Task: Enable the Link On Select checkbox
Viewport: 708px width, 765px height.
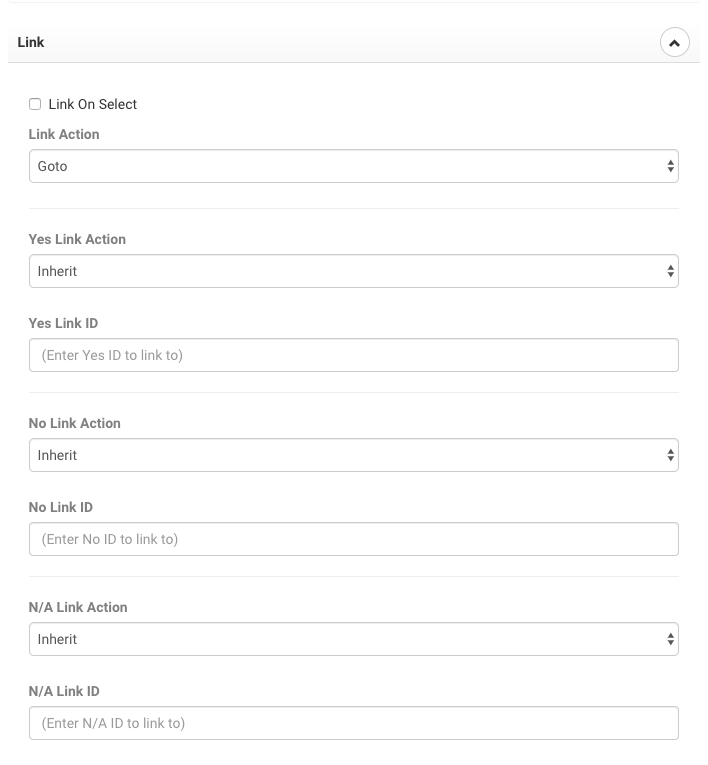Action: pos(35,104)
